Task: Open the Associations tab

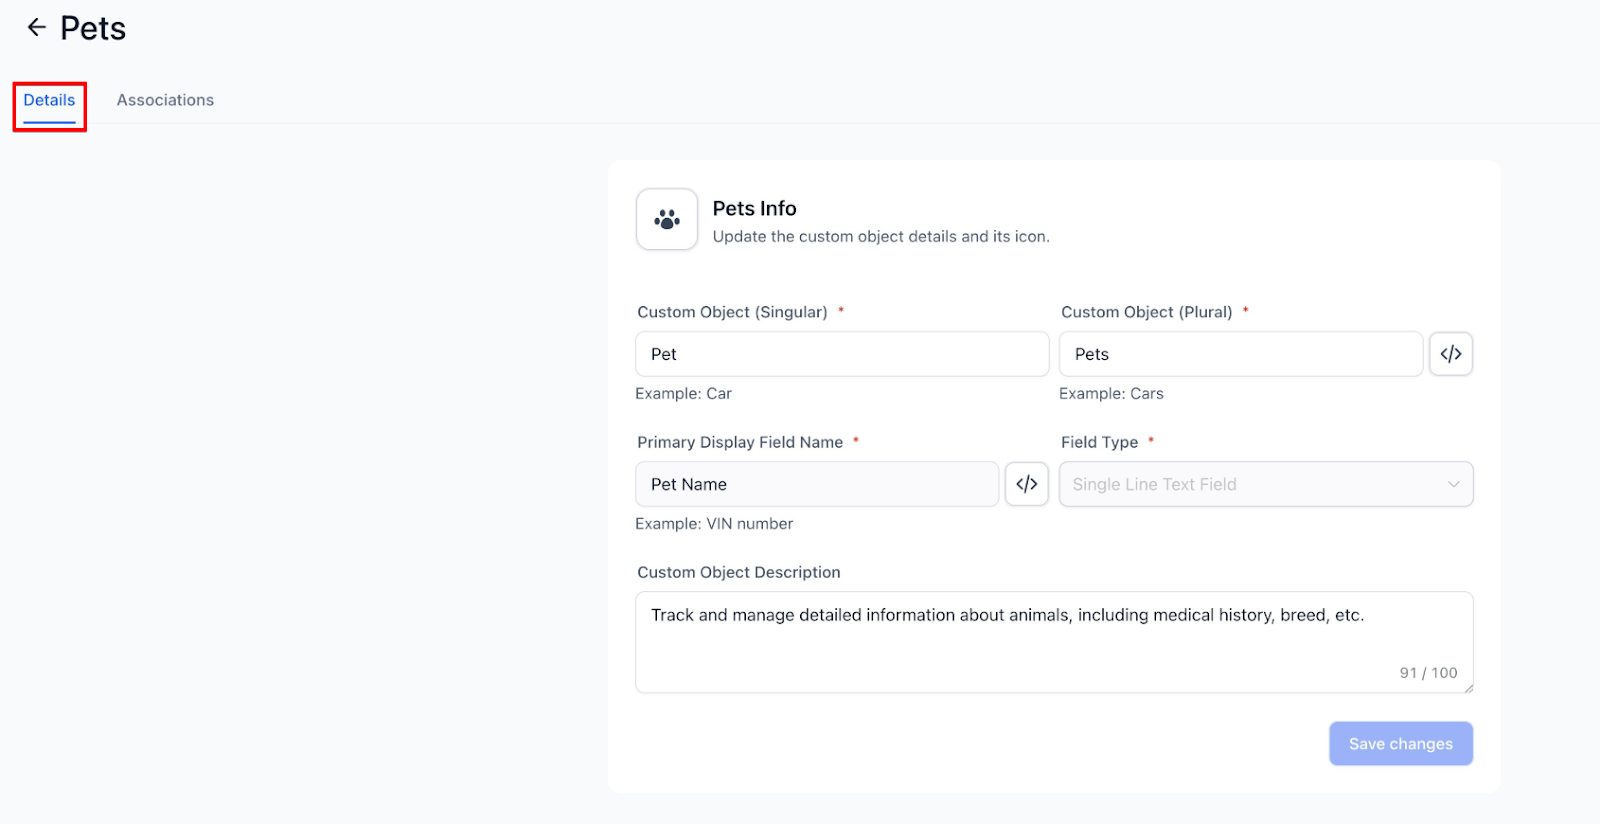Action: (165, 100)
